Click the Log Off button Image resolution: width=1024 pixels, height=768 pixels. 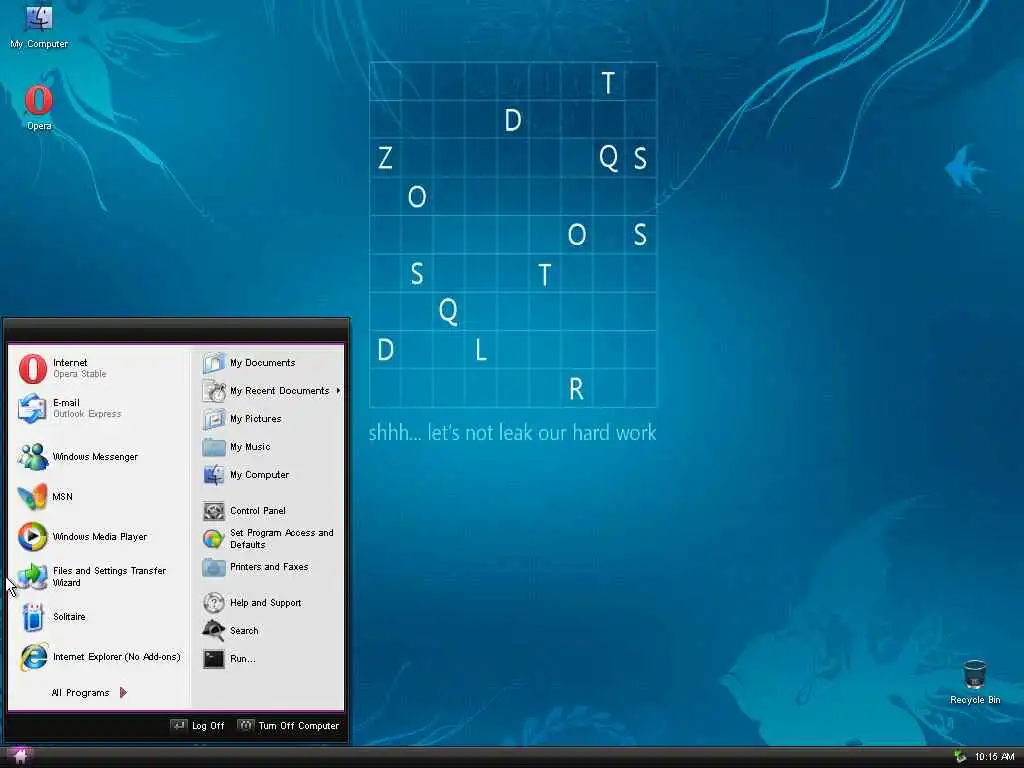[197, 726]
